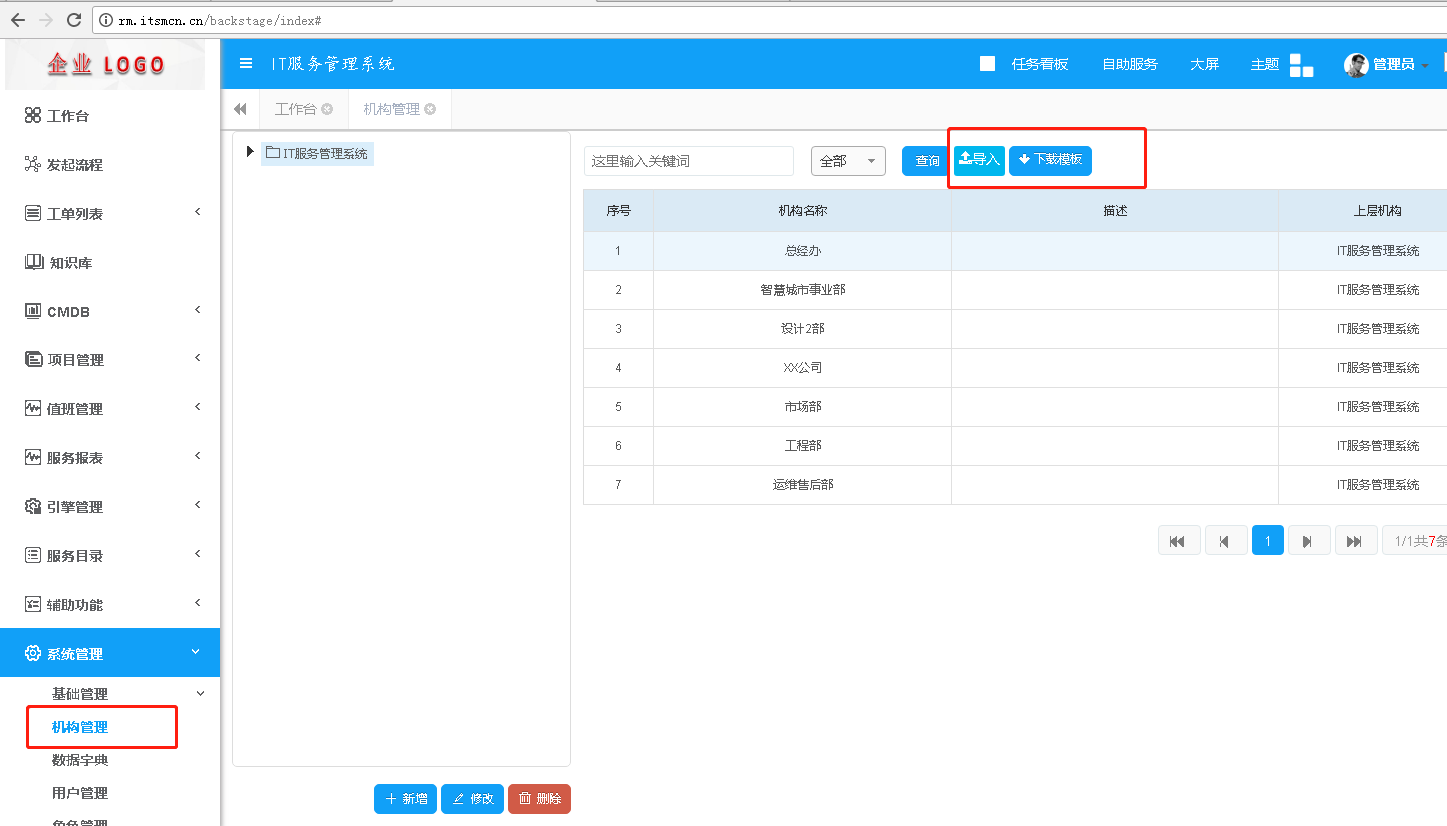Click the red 删除 button
Image resolution: width=1447 pixels, height=826 pixels.
pyautogui.click(x=539, y=799)
